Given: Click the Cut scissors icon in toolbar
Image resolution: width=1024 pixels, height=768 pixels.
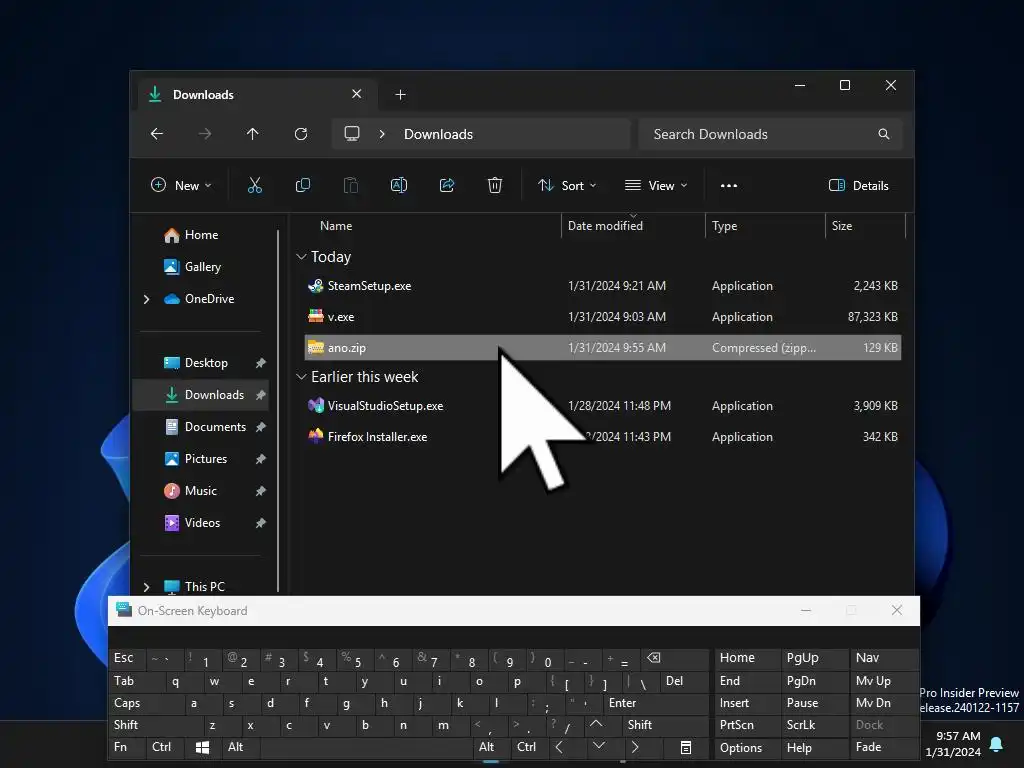Looking at the screenshot, I should click(255, 185).
